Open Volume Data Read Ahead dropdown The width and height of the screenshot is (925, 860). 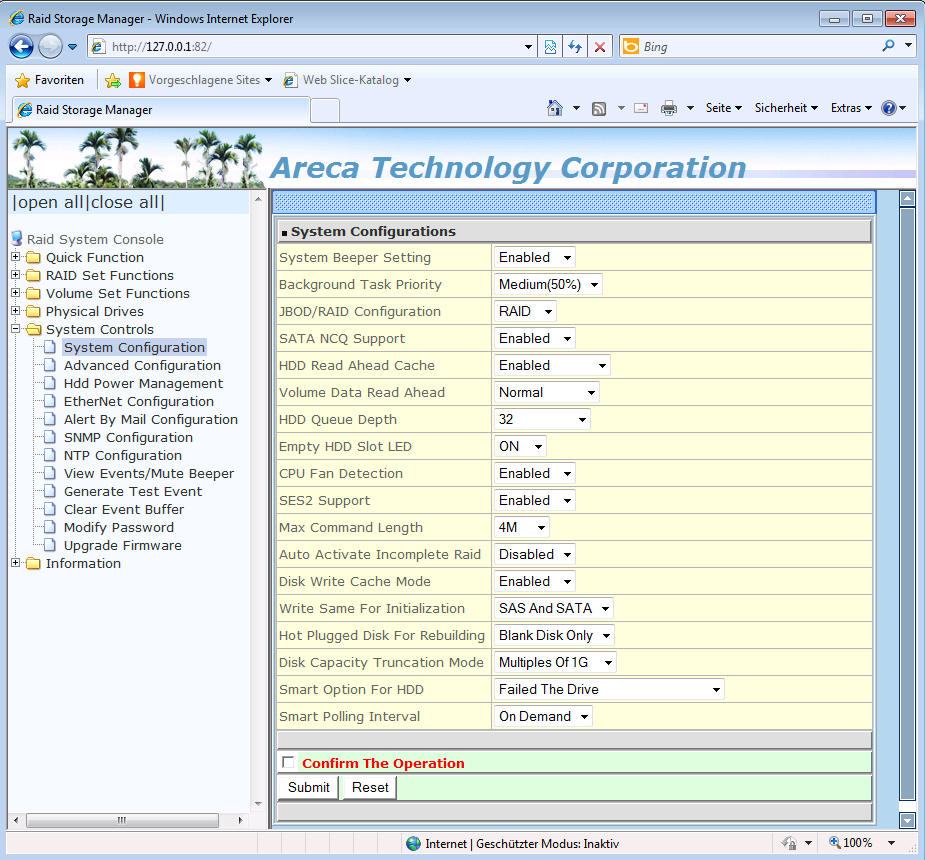pyautogui.click(x=547, y=392)
